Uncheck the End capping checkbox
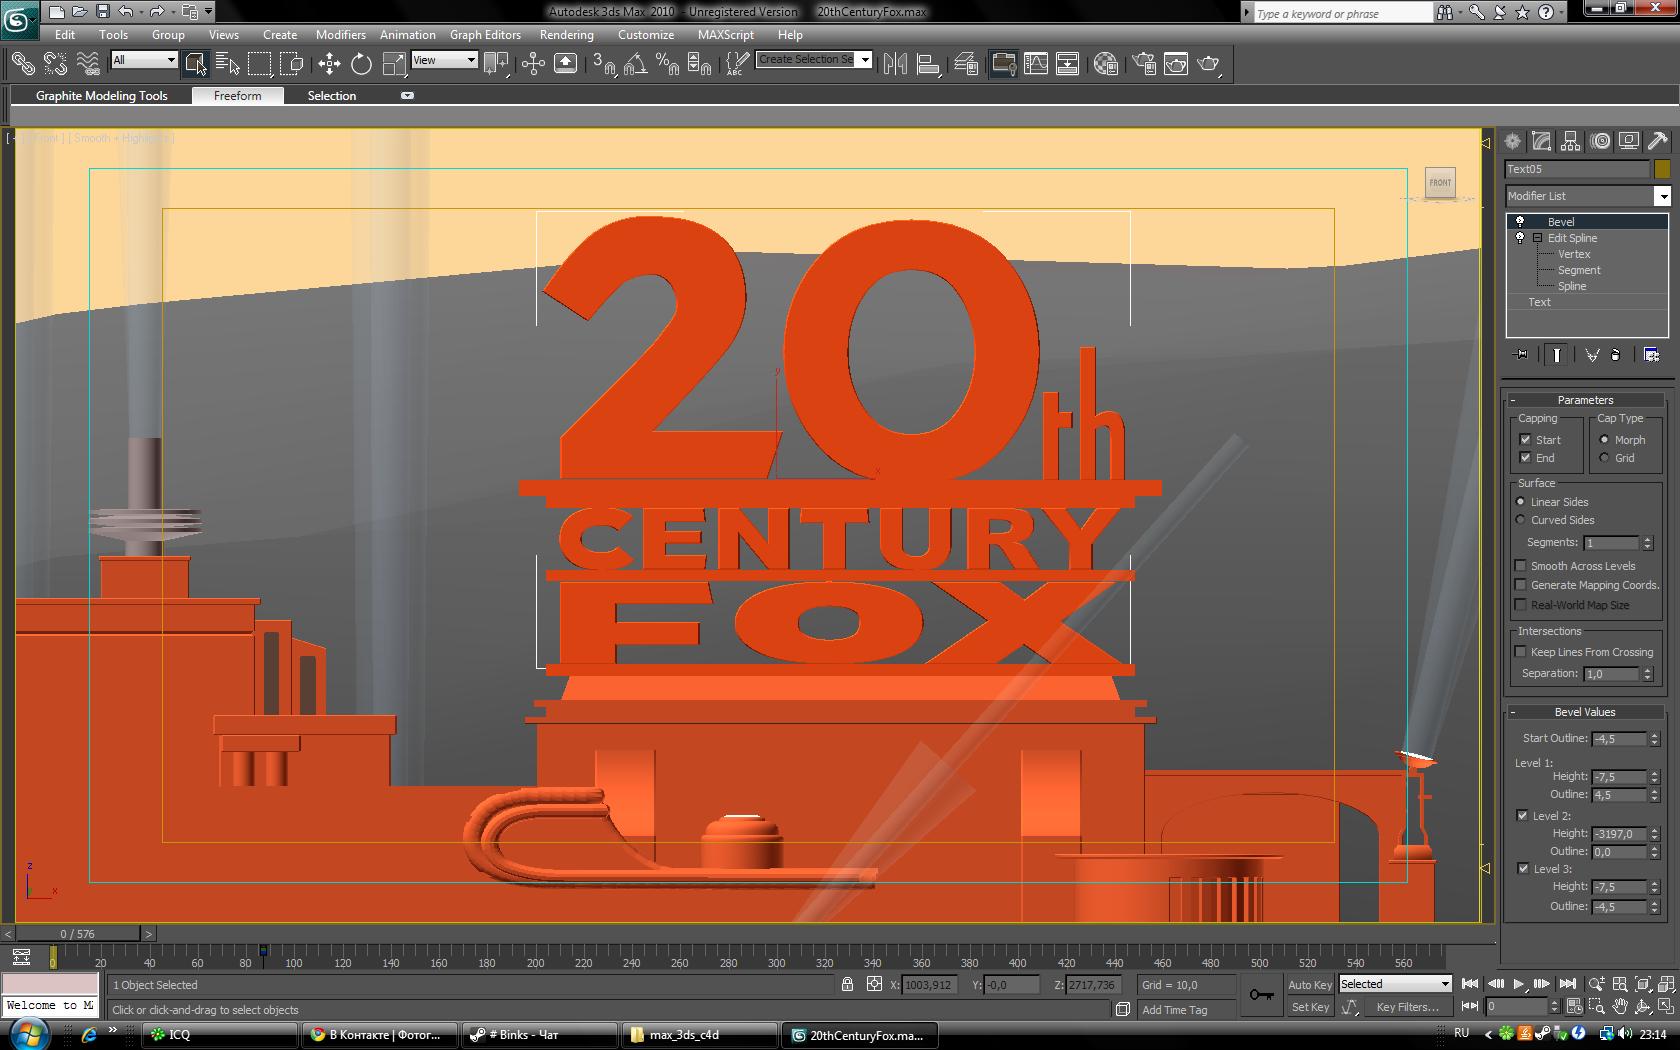 click(1525, 458)
